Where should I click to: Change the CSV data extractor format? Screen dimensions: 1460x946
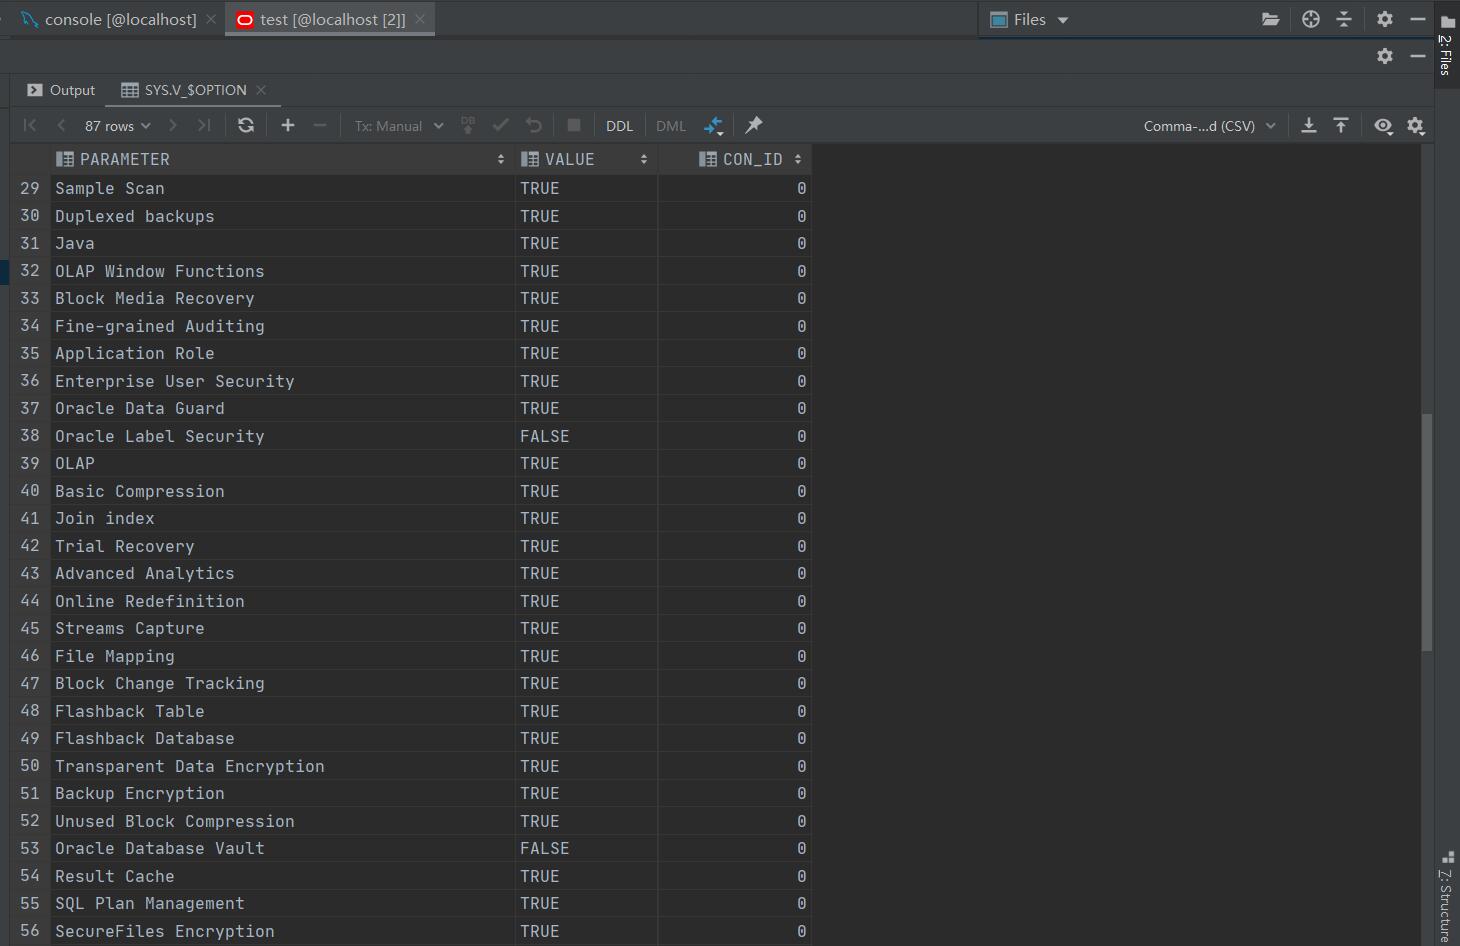(1210, 126)
